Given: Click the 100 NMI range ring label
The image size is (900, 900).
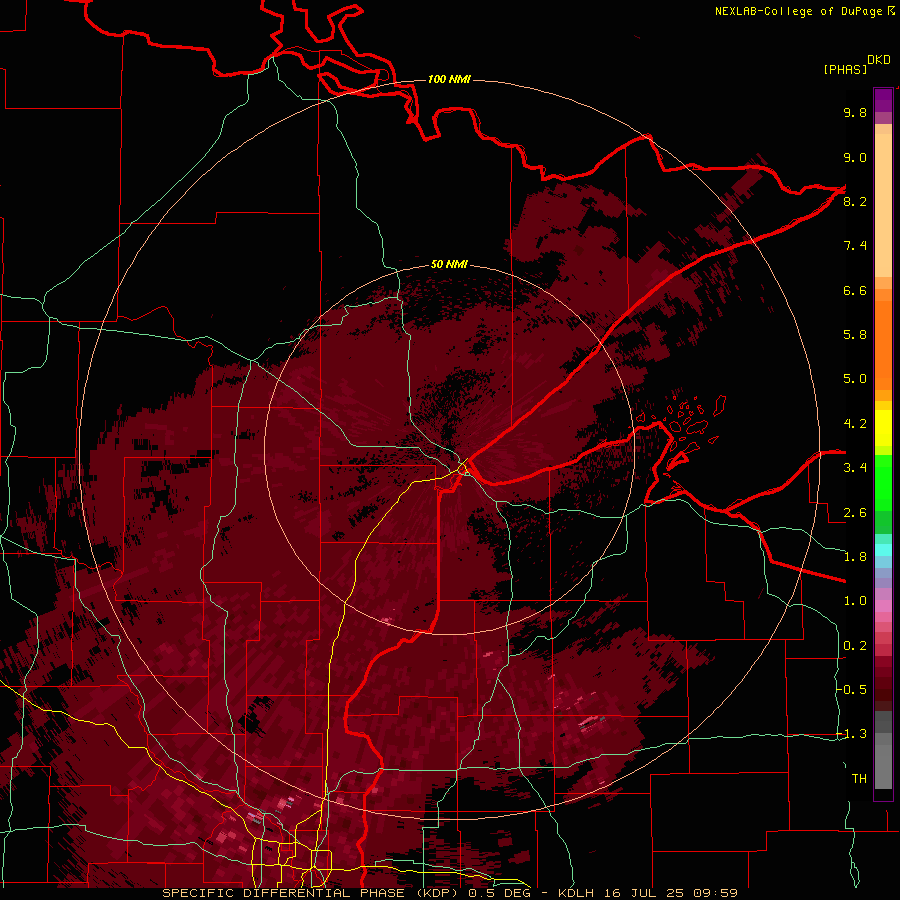Looking at the screenshot, I should click(449, 79).
